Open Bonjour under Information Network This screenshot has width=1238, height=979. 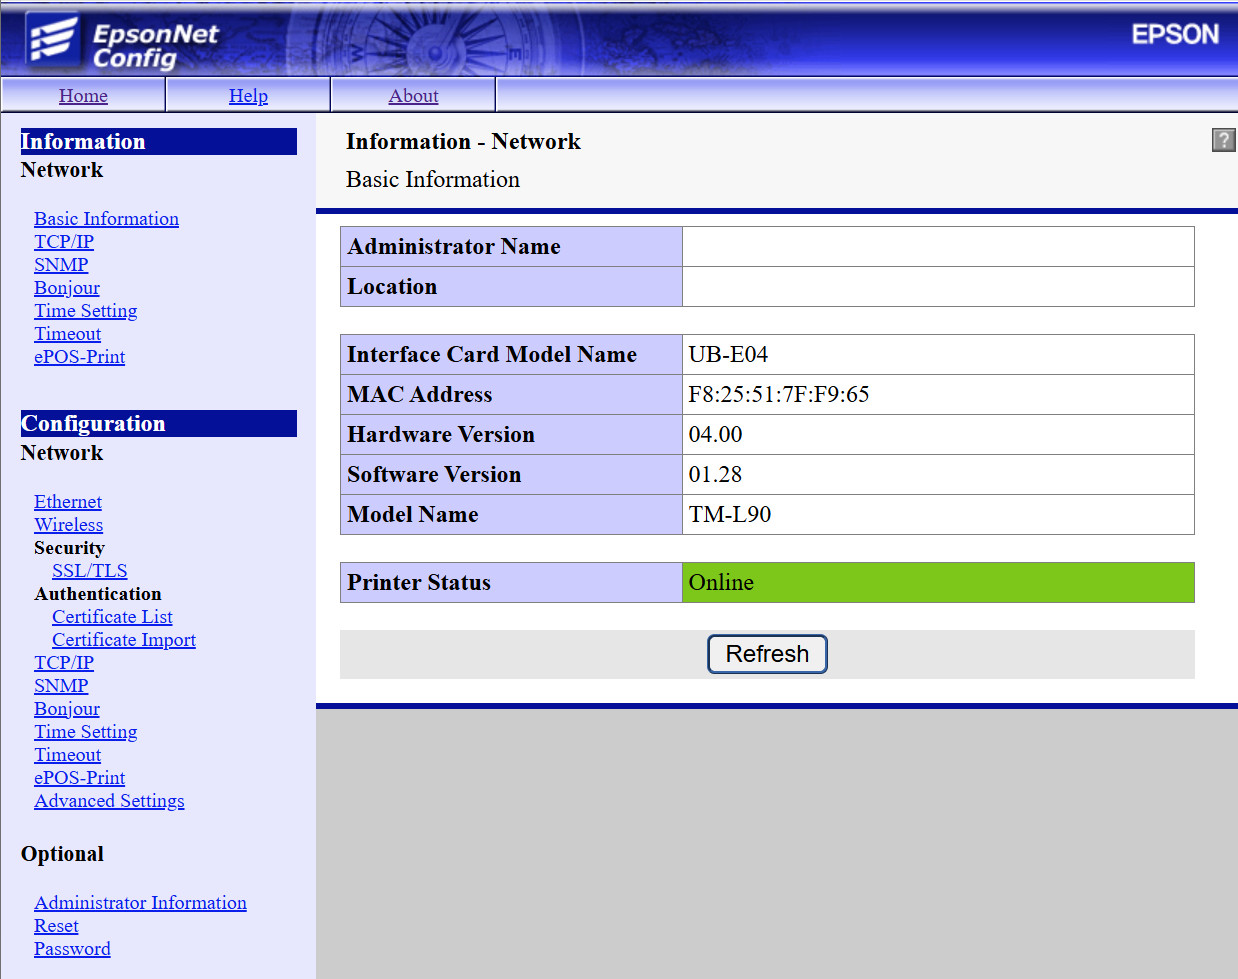pyautogui.click(x=67, y=288)
